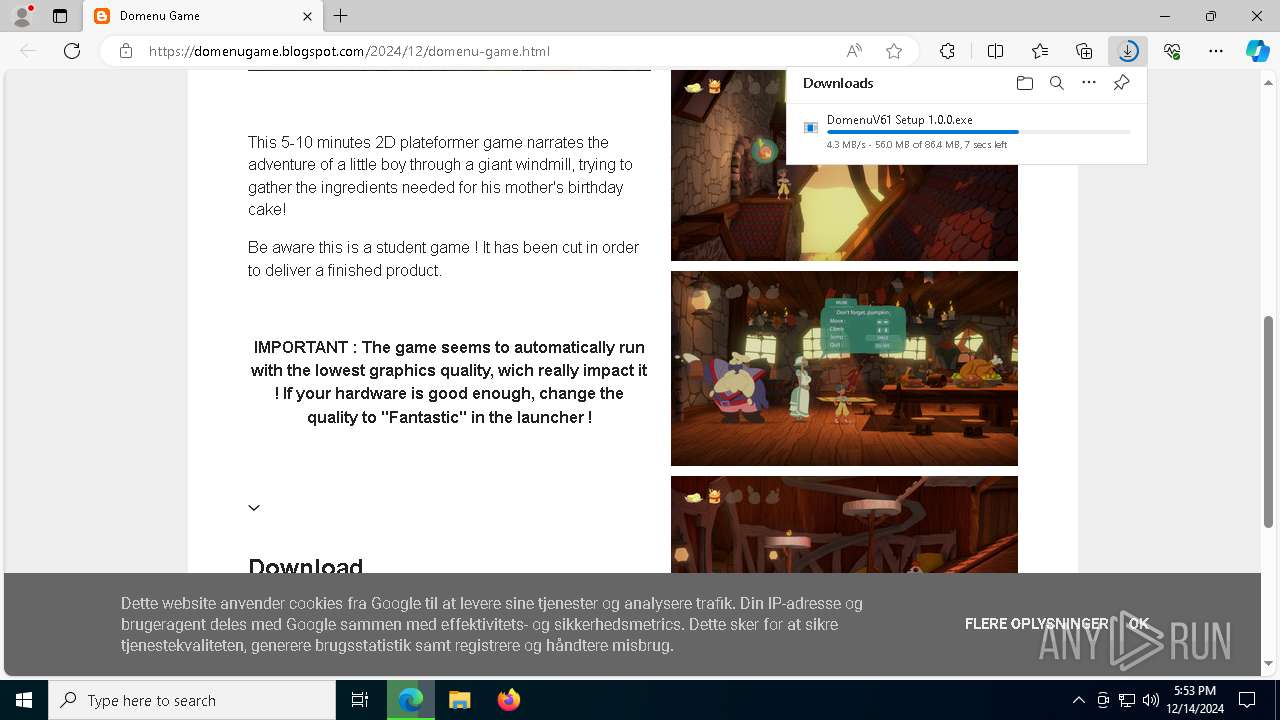Screen dimensions: 1280x720
Task: Open Task View on taskbar
Action: 360,700
